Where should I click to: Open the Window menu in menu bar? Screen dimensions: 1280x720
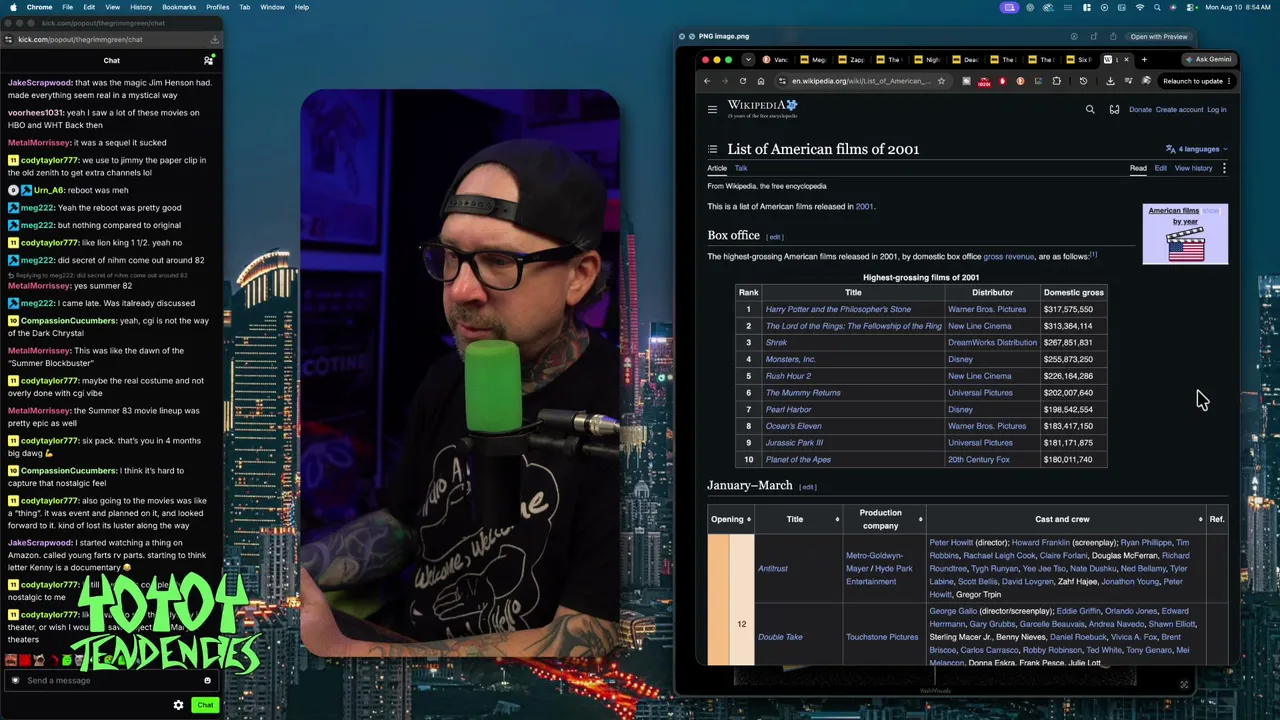click(x=272, y=7)
